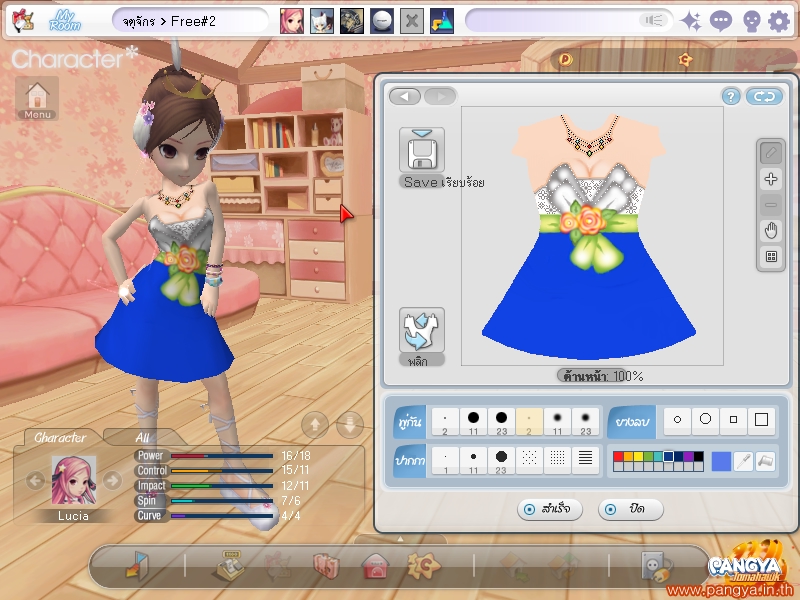
Task: Open the chat speech bubble icon
Action: 720,21
